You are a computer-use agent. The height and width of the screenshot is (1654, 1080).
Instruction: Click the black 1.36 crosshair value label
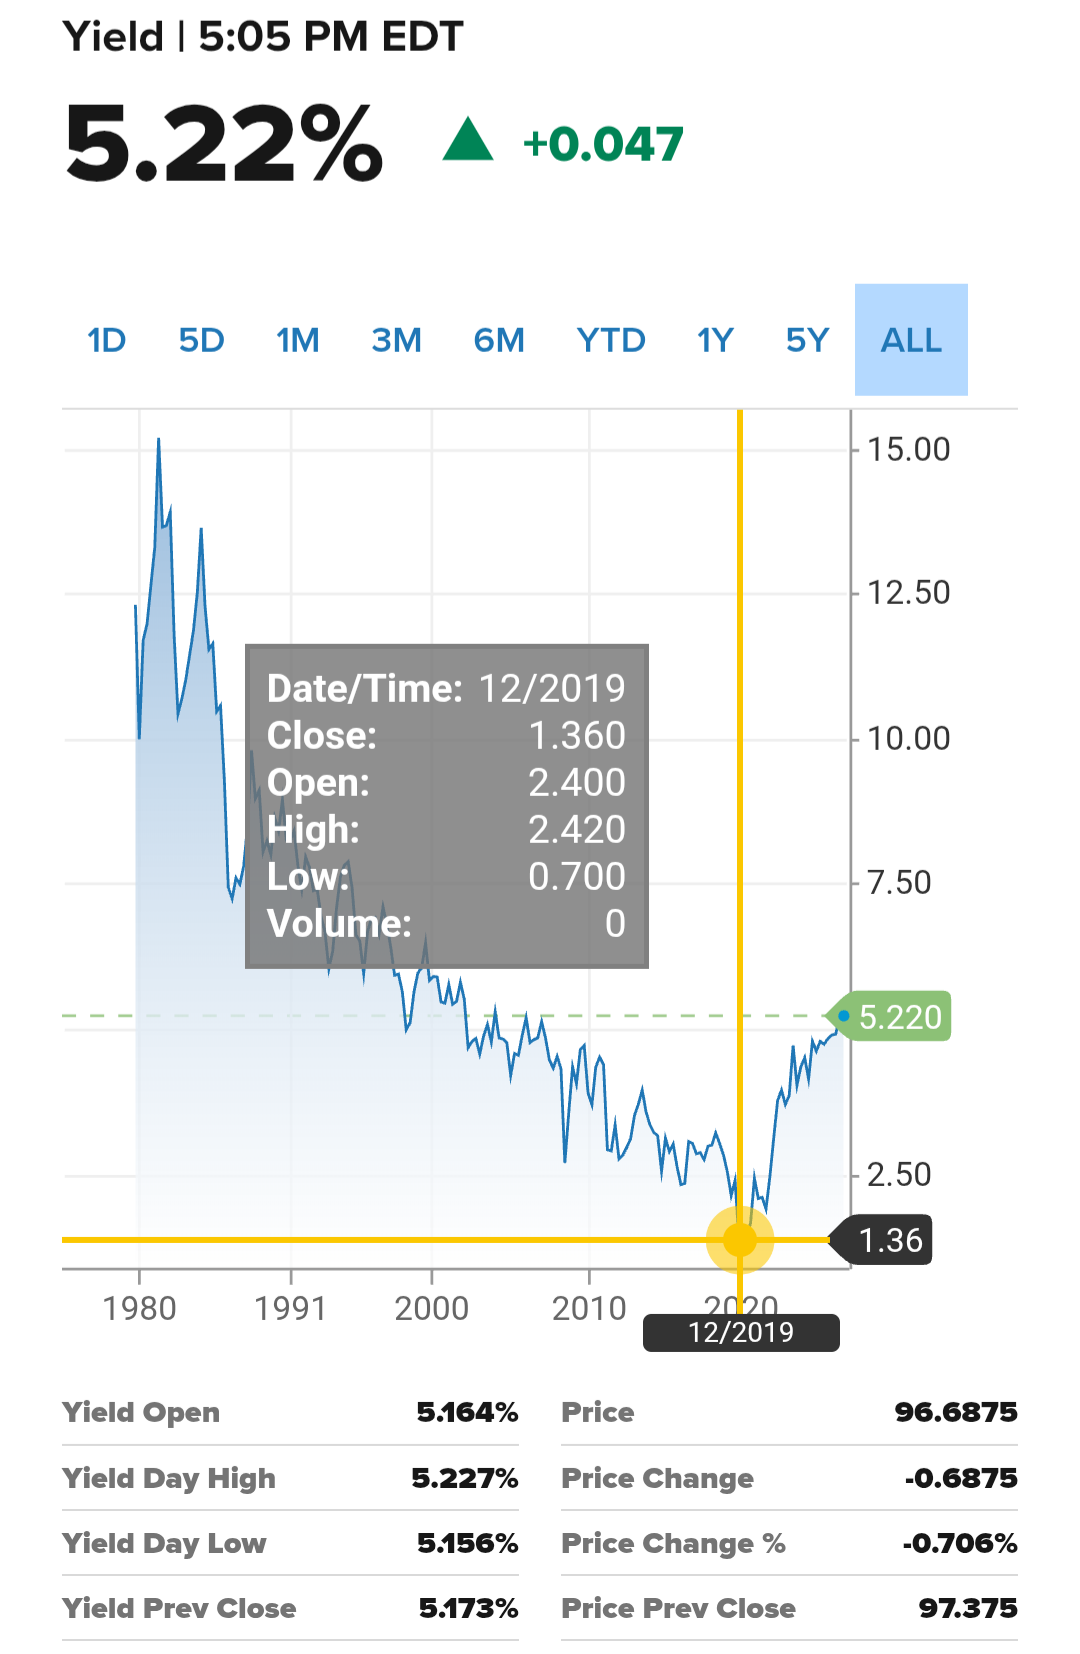882,1240
